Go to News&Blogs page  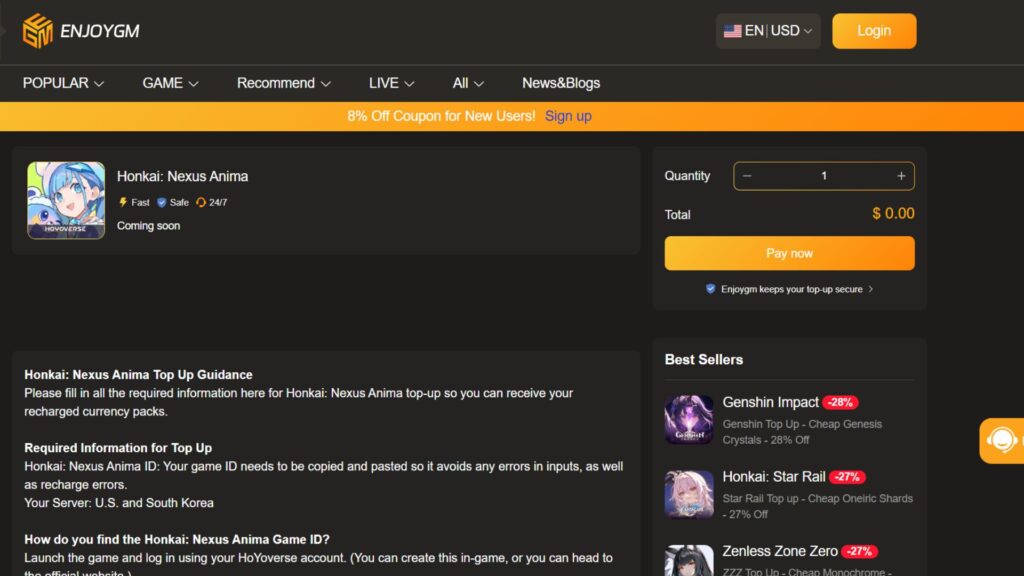point(561,83)
